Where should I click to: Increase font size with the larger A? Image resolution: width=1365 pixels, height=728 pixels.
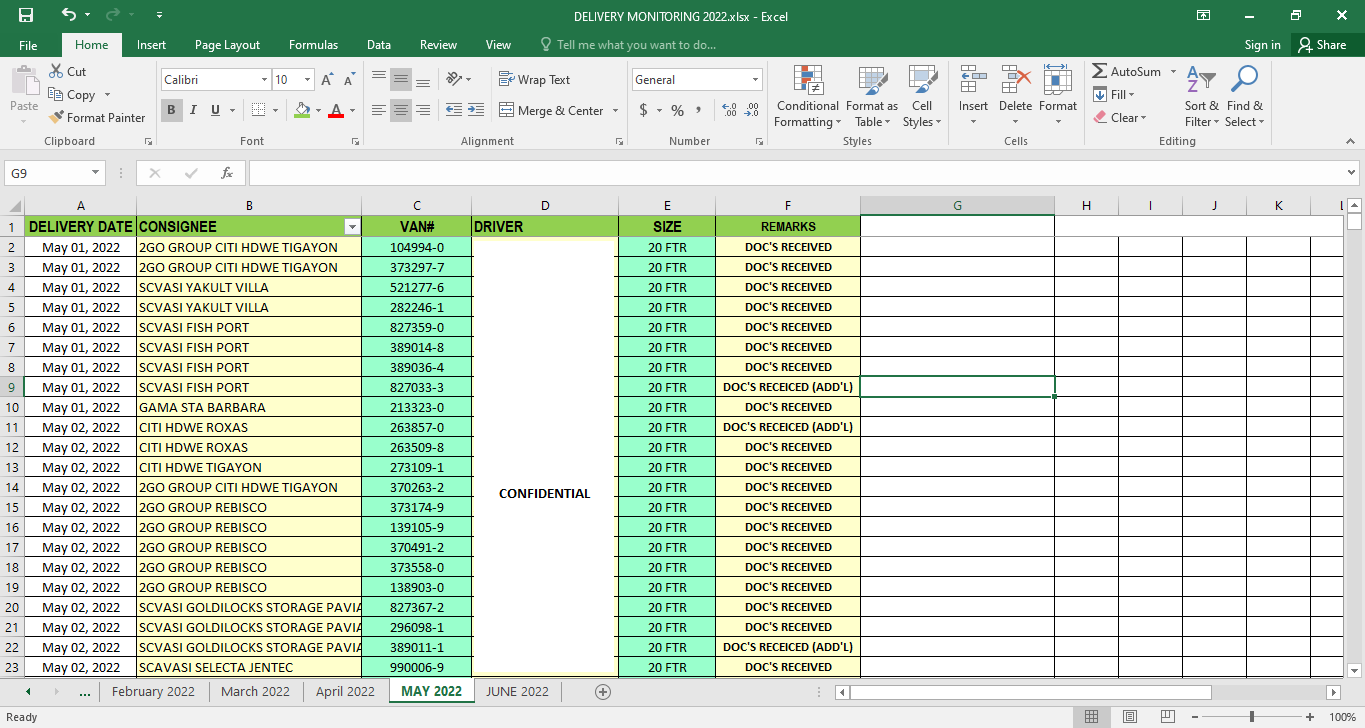(327, 79)
